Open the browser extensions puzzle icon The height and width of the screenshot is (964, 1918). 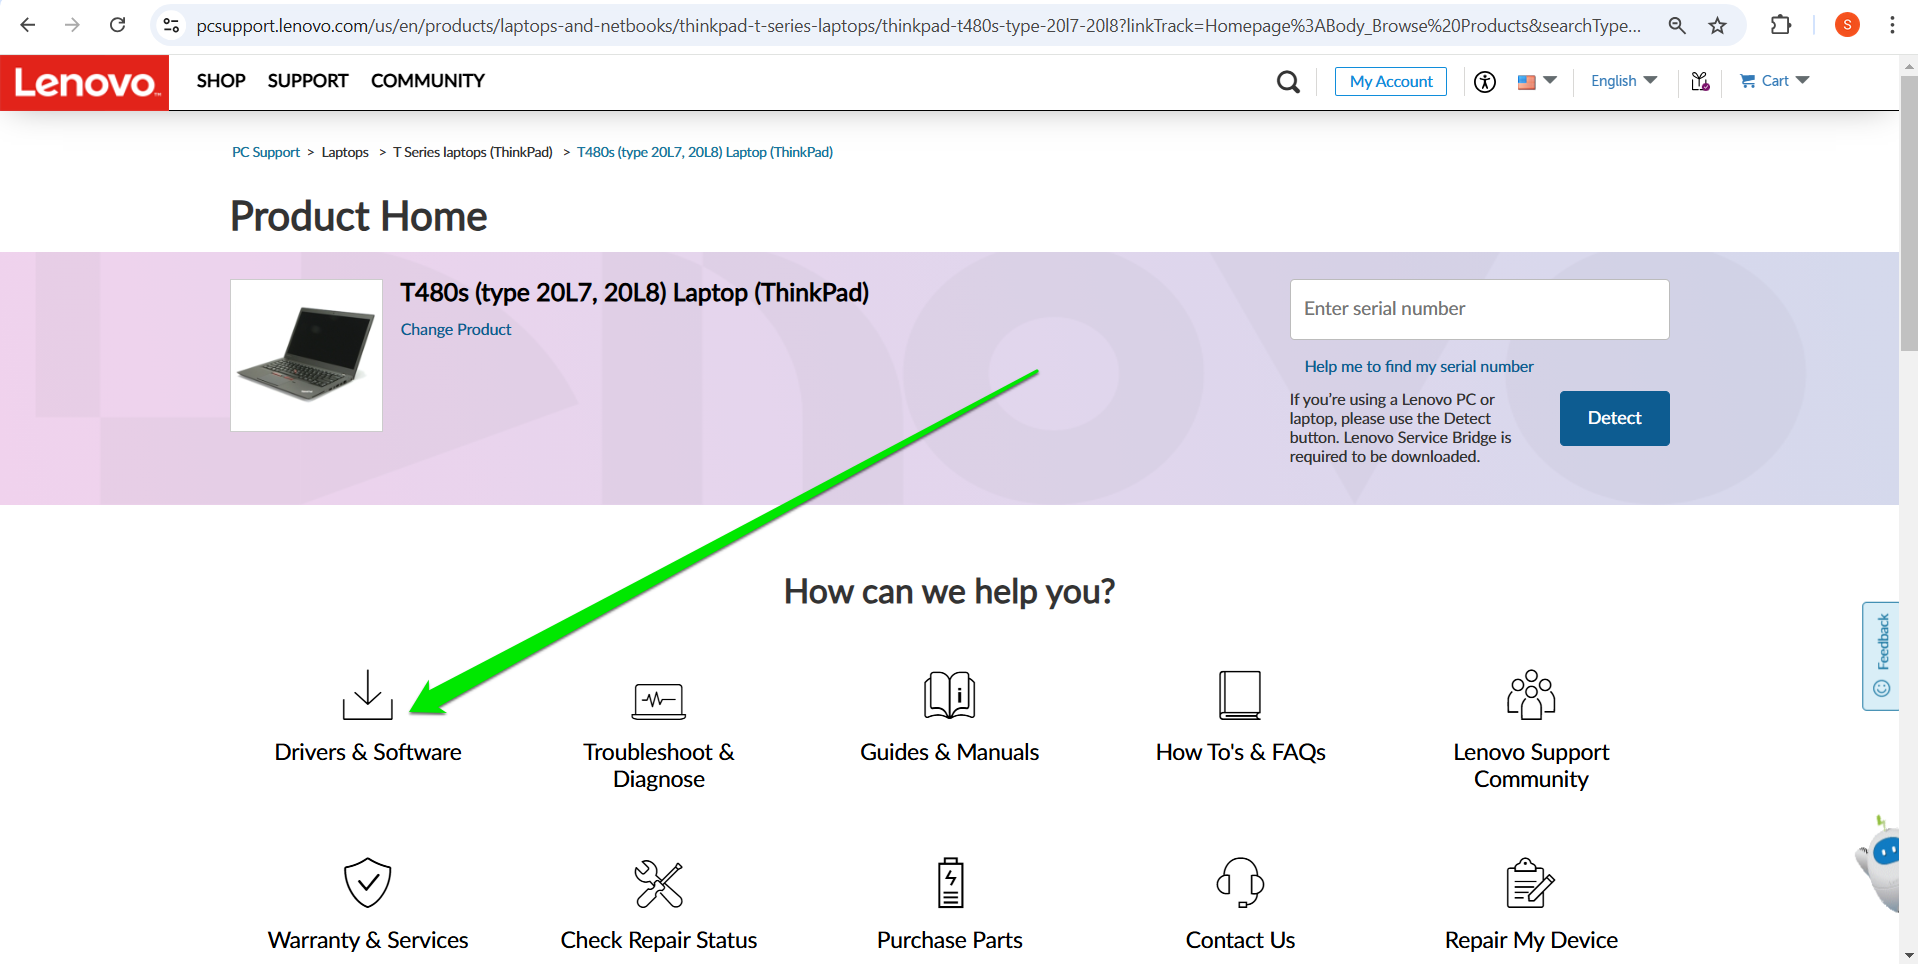1781,25
